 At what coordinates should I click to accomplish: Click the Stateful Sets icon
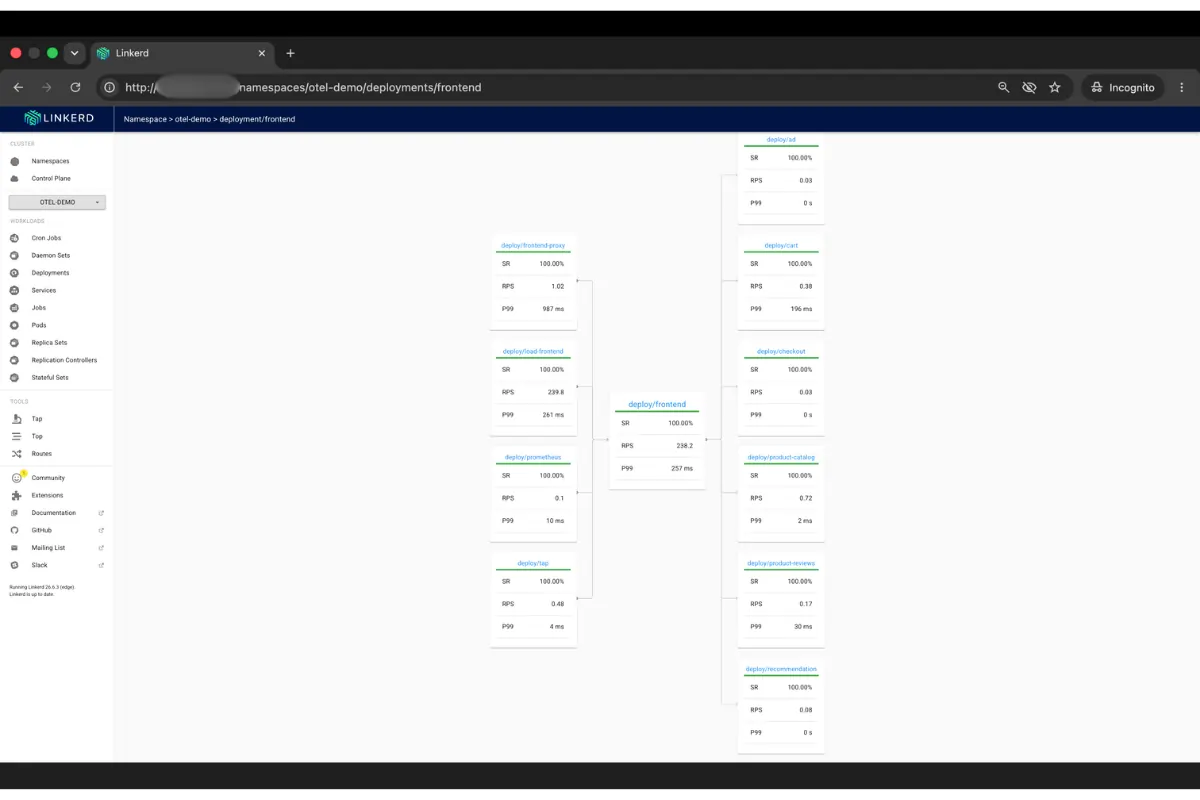(15, 377)
